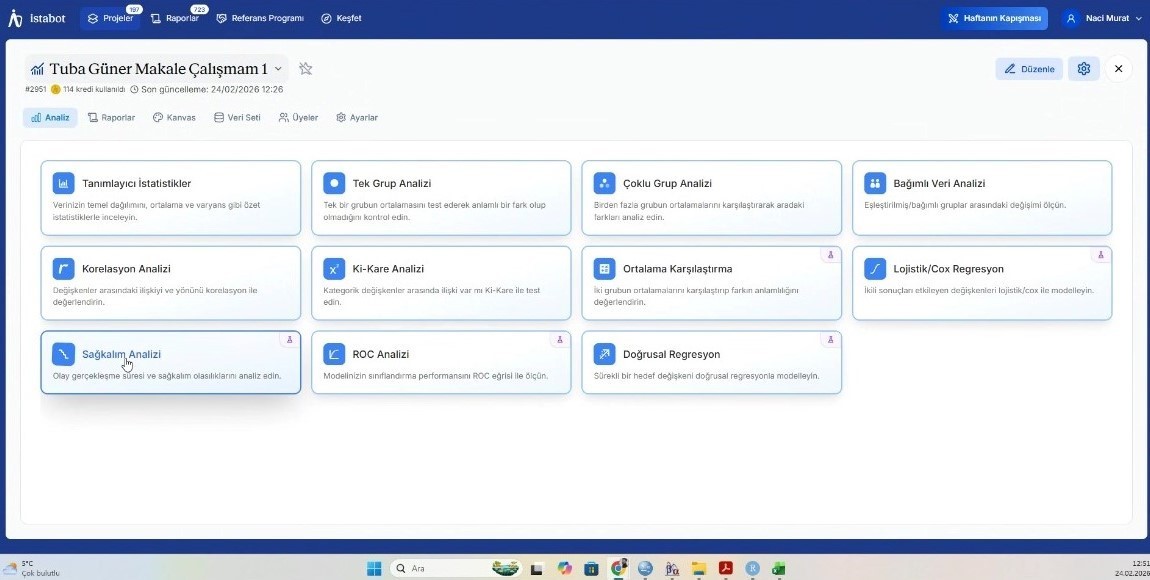Expand the project title dropdown chevron
Viewport: 1150px width, 580px height.
(279, 69)
